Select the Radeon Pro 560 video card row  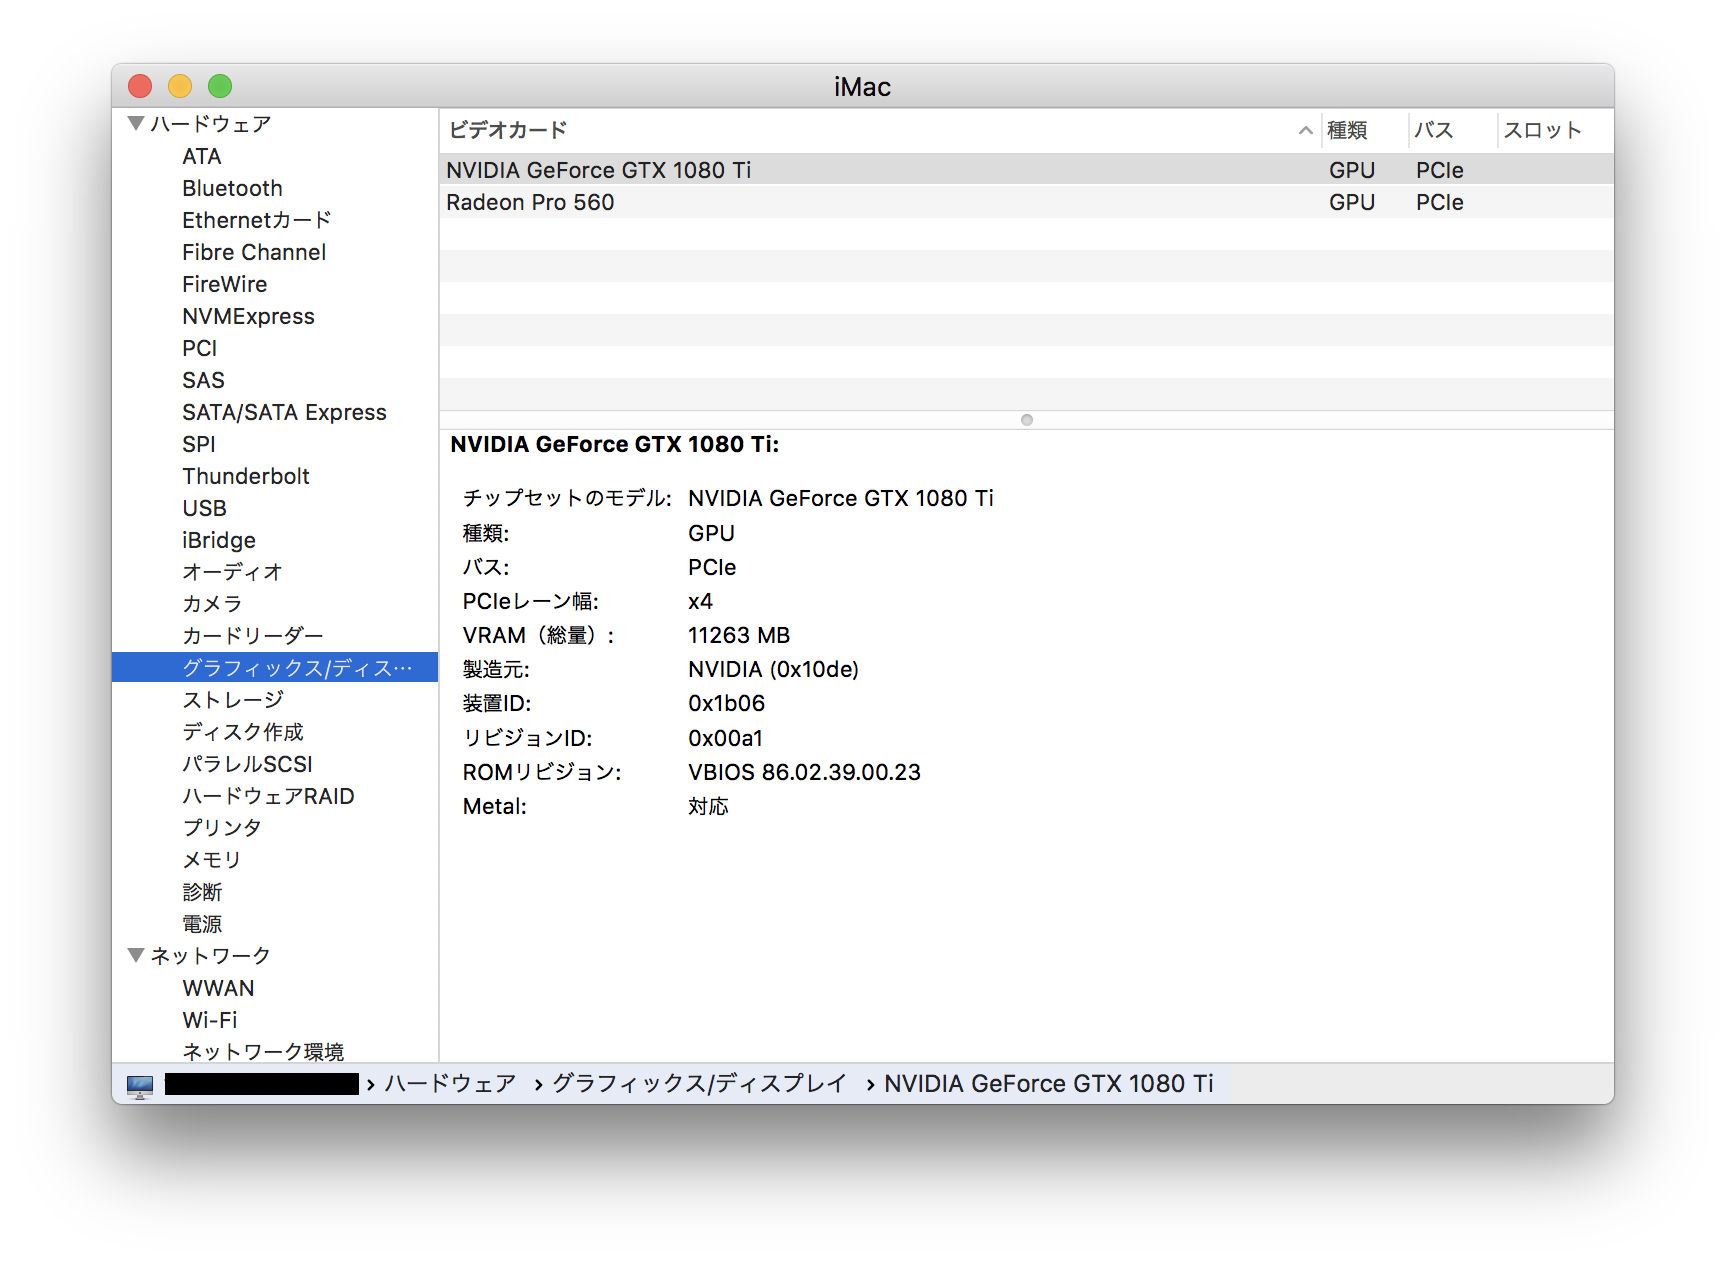(530, 202)
